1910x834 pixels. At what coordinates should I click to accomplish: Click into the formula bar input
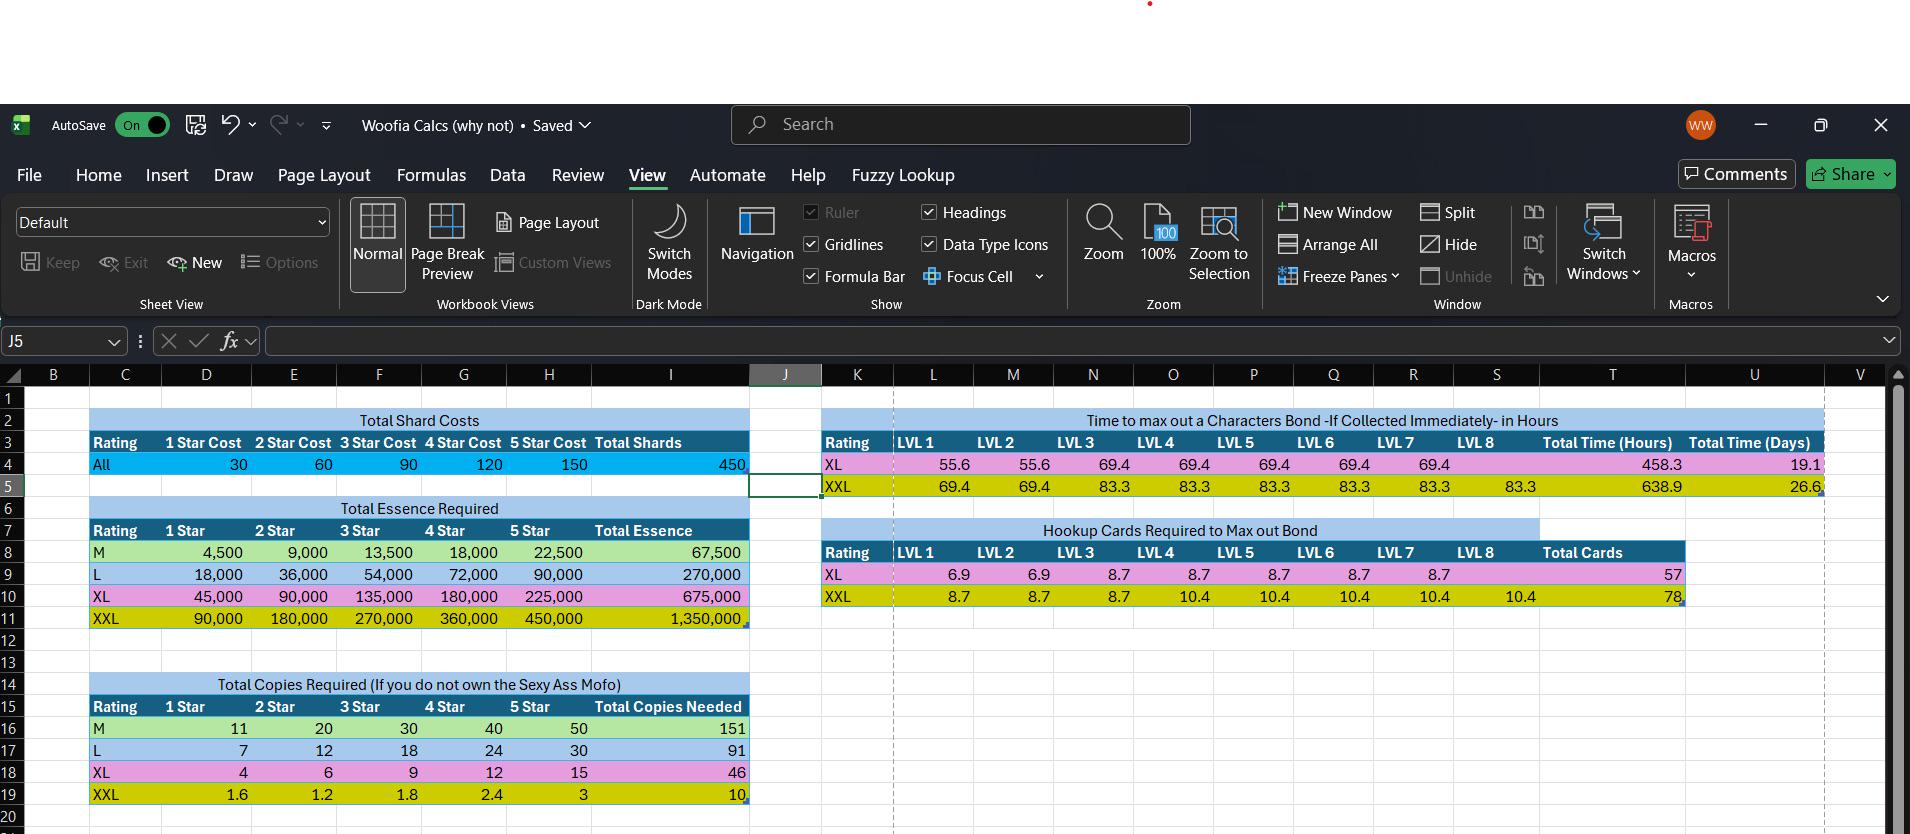[1070, 341]
